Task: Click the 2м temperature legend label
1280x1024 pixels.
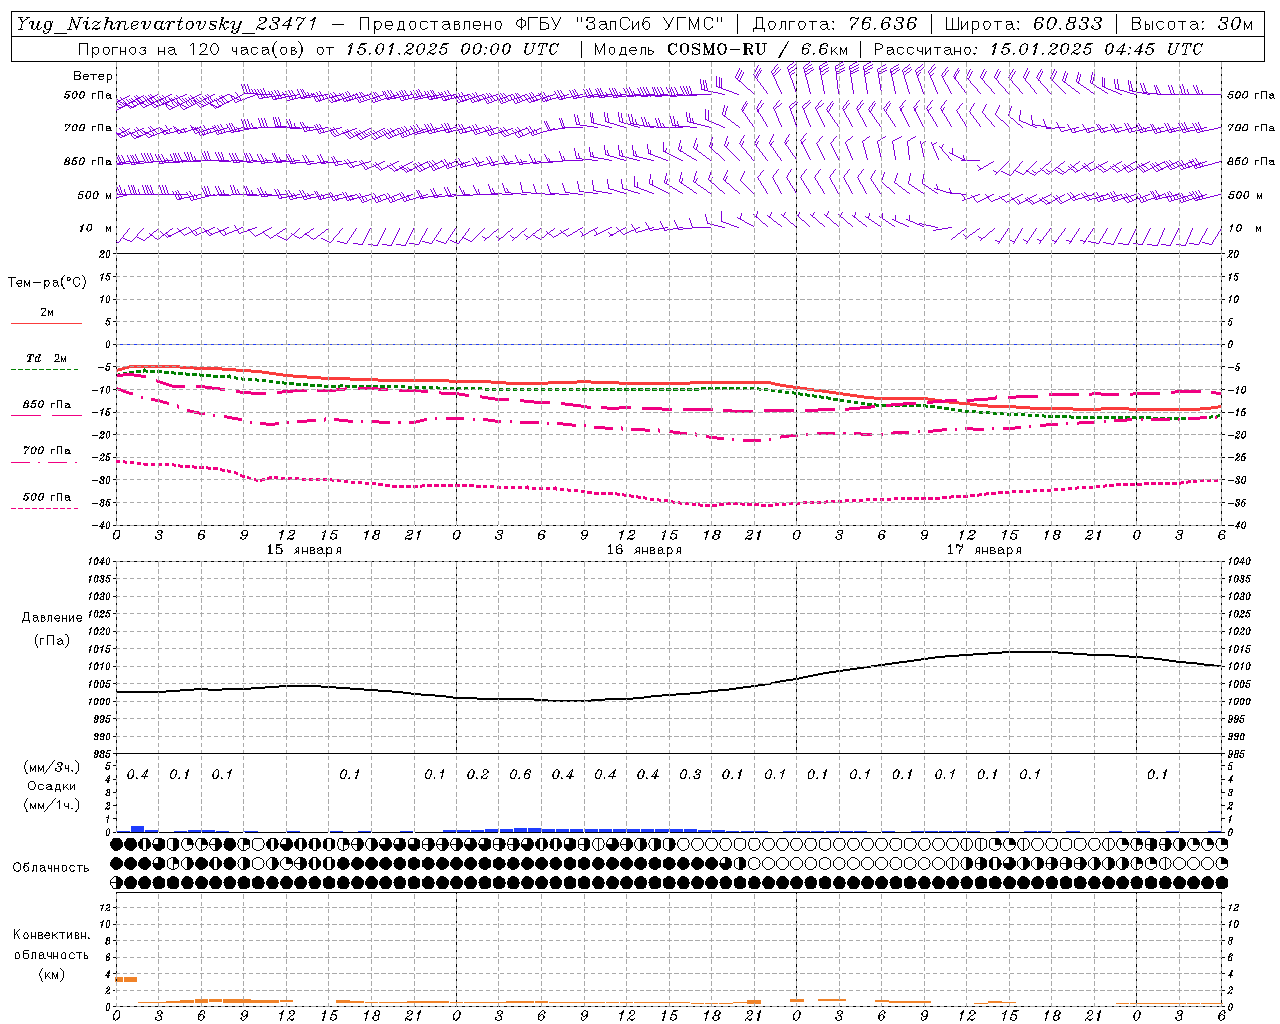Action: click(47, 312)
